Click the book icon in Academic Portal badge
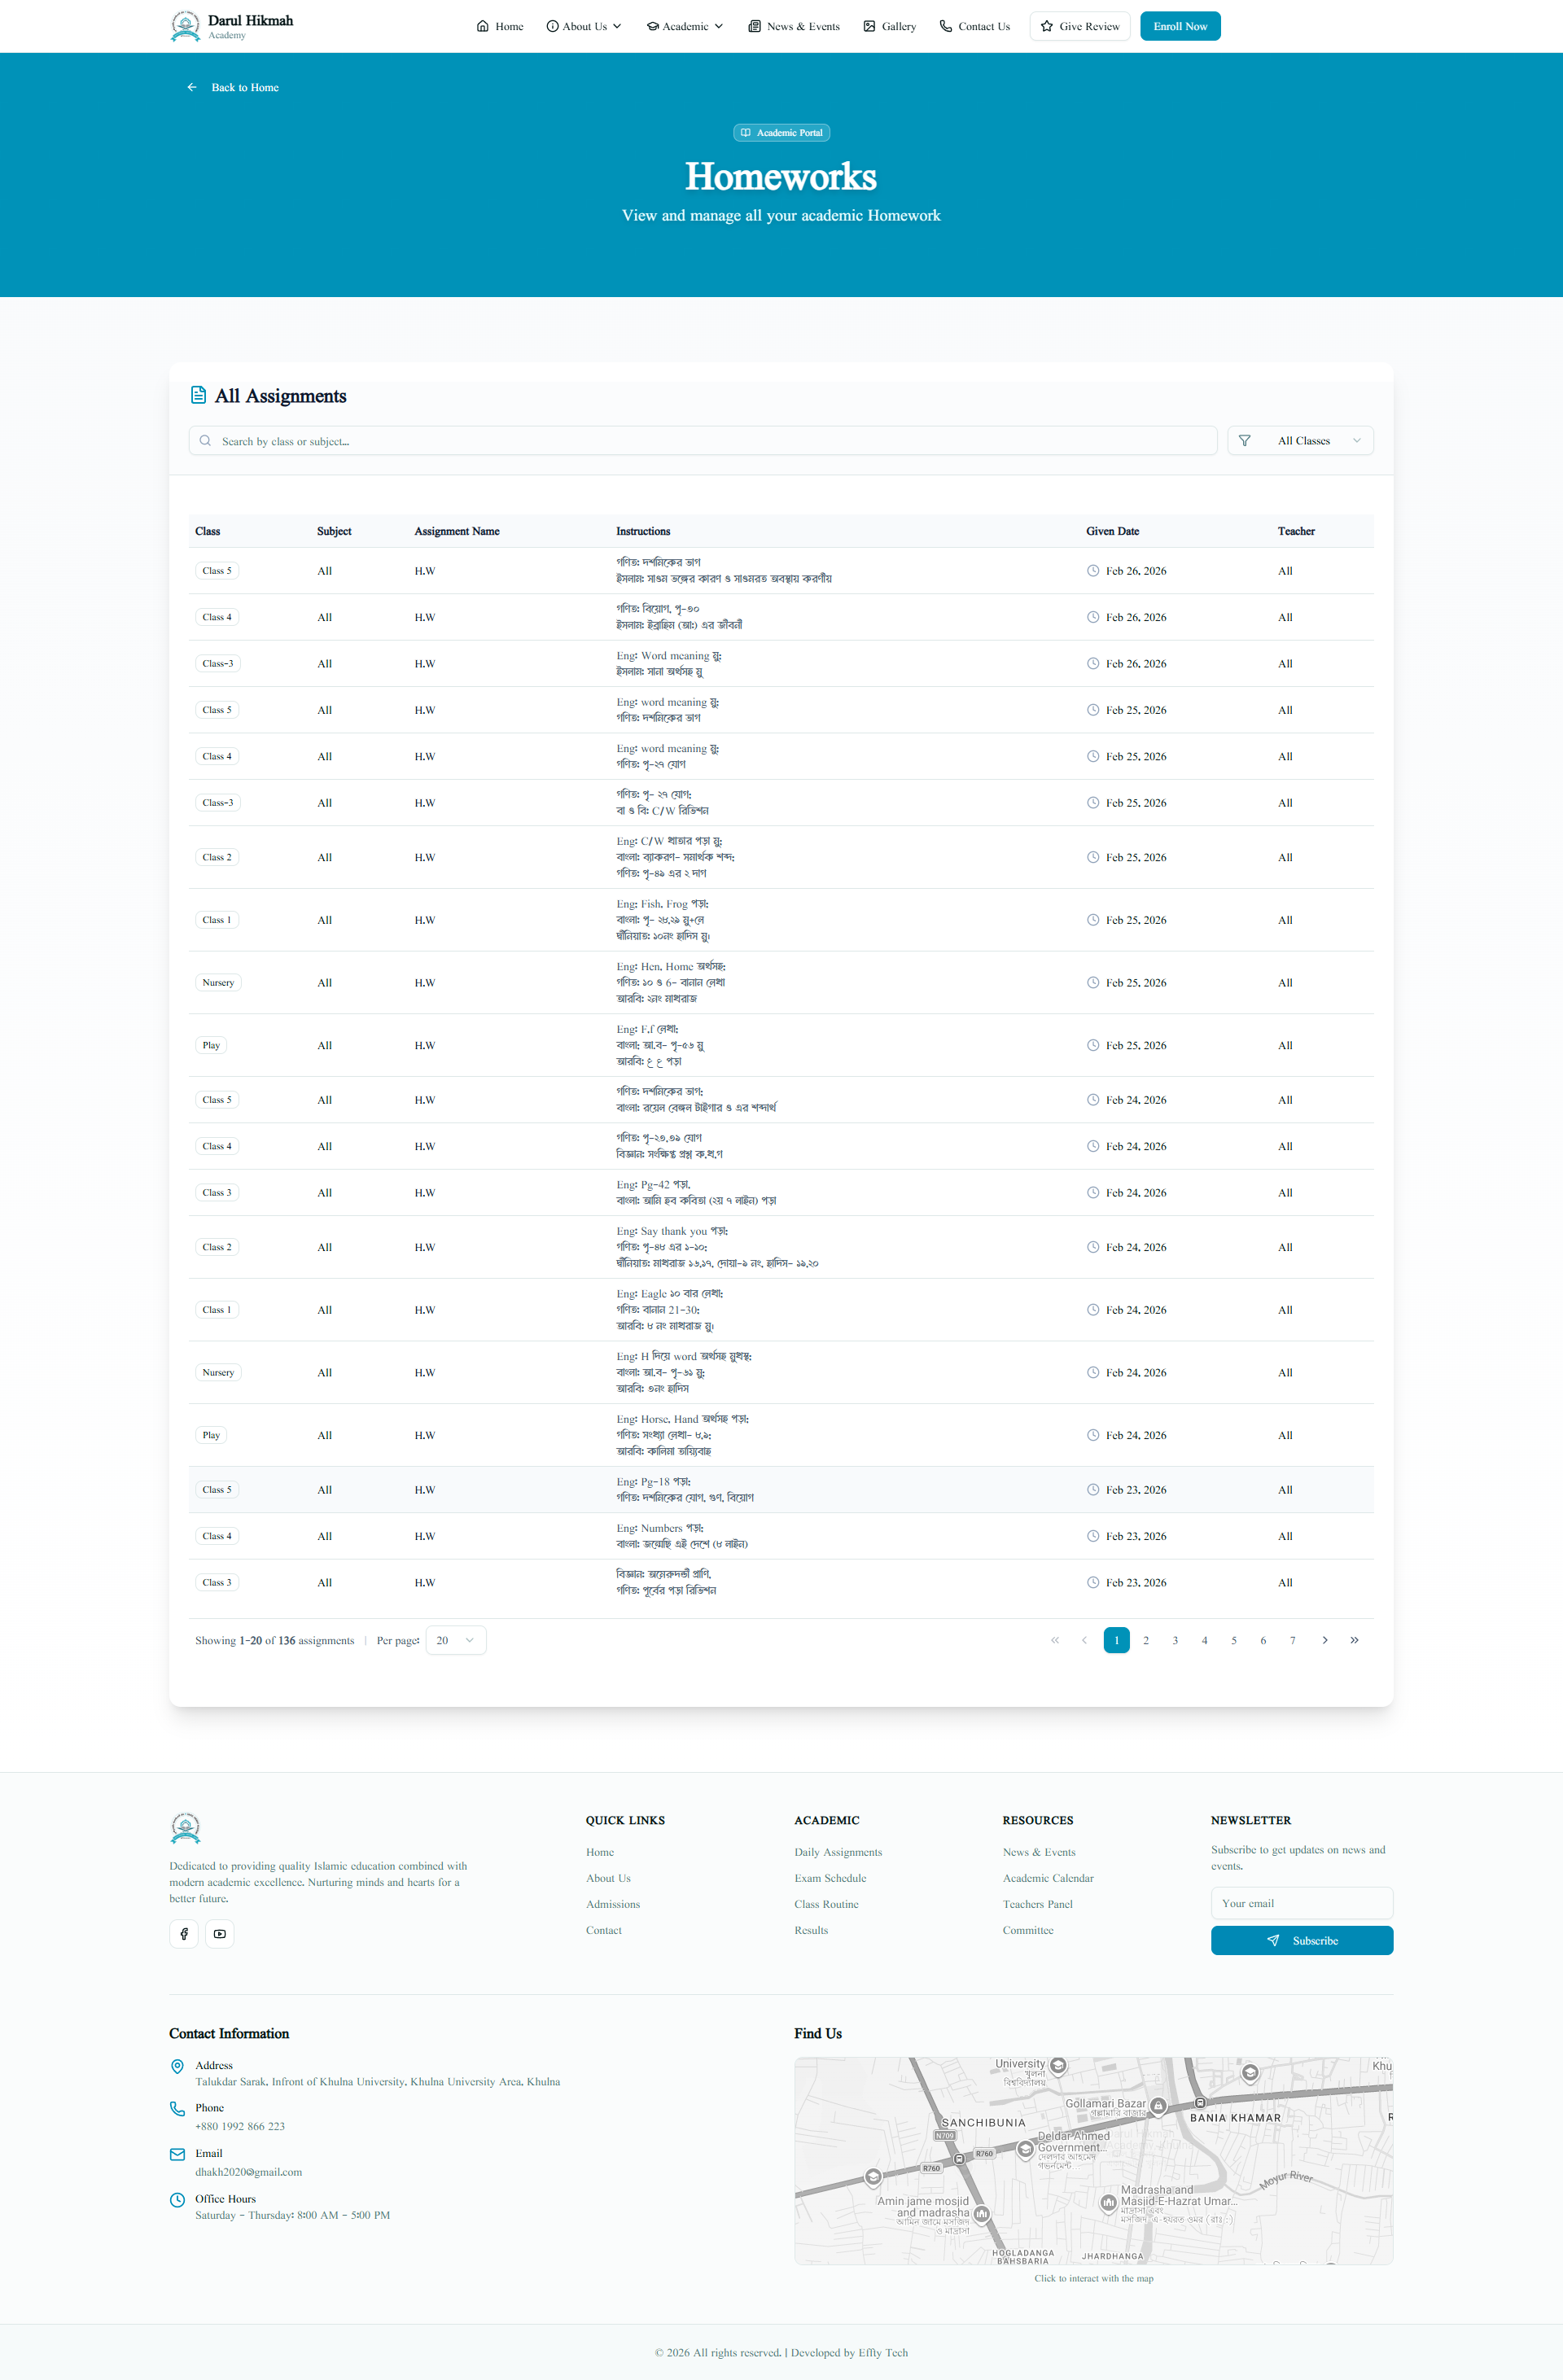This screenshot has height=2380, width=1563. [x=745, y=132]
